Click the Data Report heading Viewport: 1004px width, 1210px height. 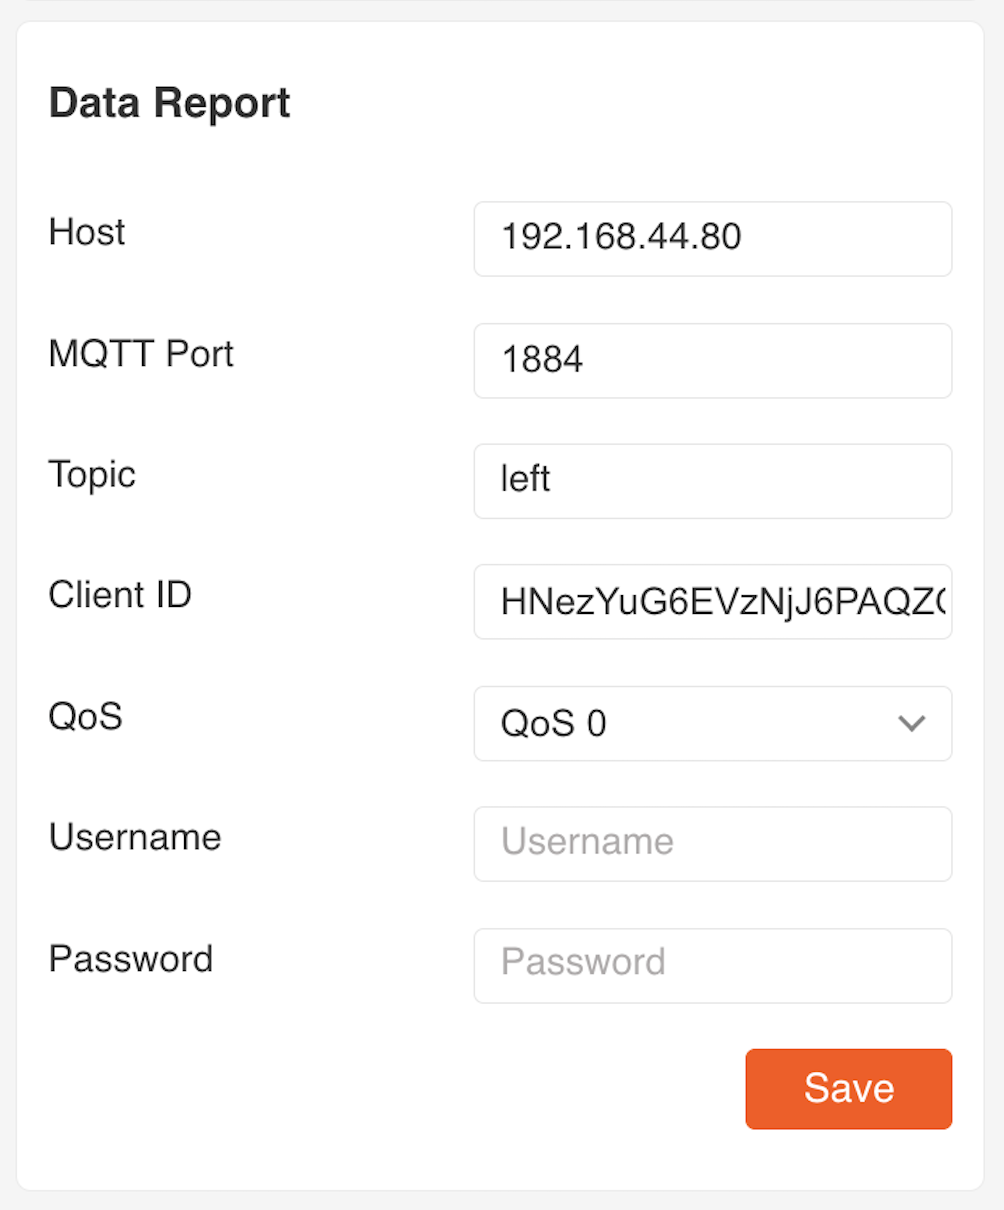click(169, 102)
